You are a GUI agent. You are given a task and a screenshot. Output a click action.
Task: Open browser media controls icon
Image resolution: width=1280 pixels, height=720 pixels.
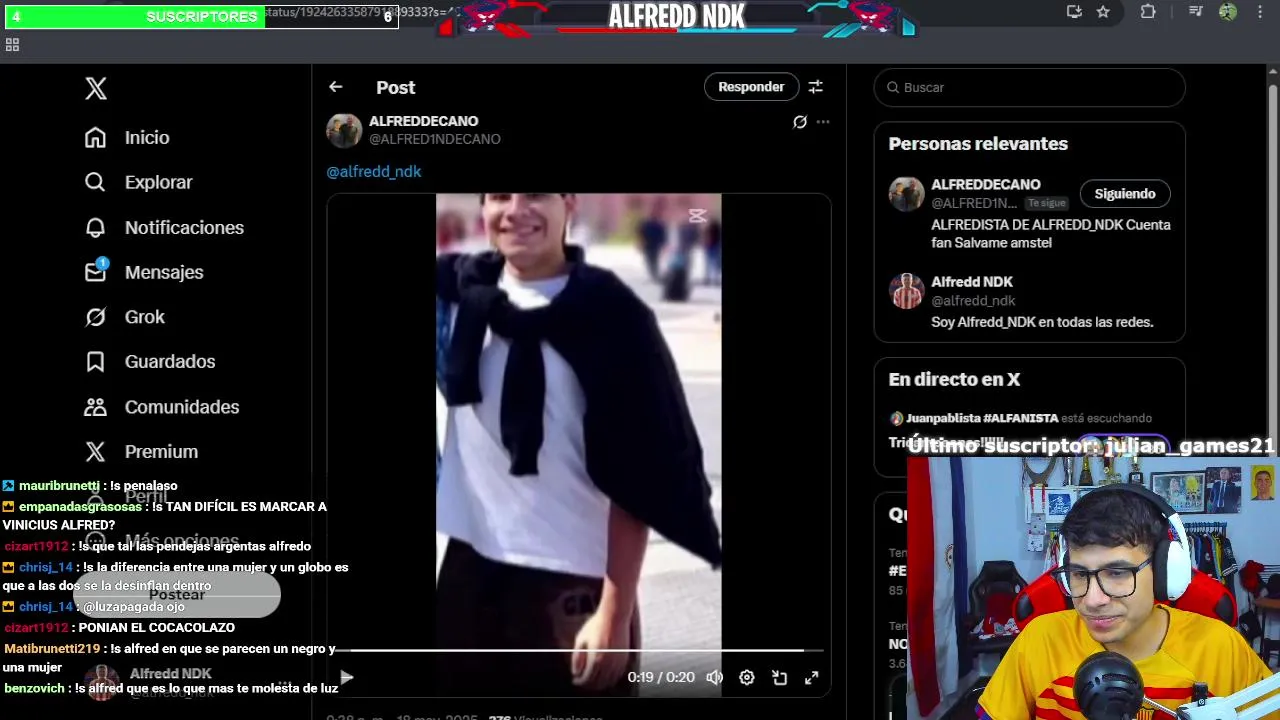point(1195,12)
